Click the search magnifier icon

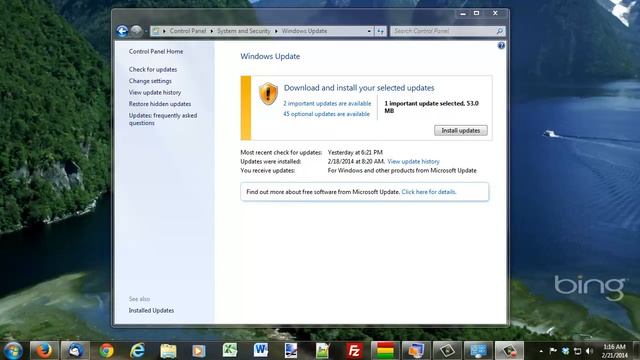500,31
